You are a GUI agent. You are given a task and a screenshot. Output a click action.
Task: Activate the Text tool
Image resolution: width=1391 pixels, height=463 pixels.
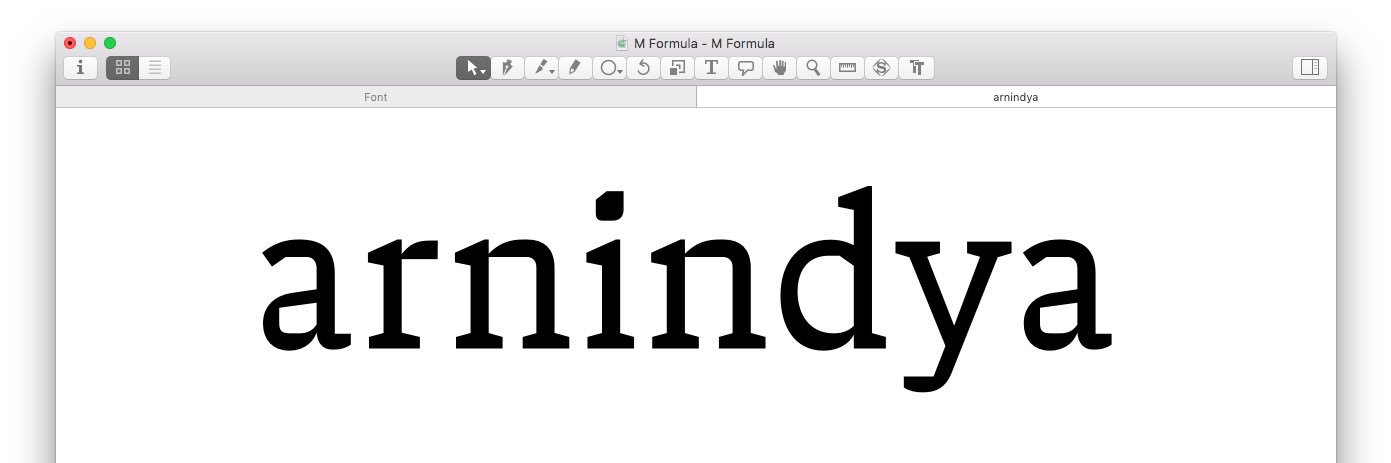pyautogui.click(x=711, y=68)
